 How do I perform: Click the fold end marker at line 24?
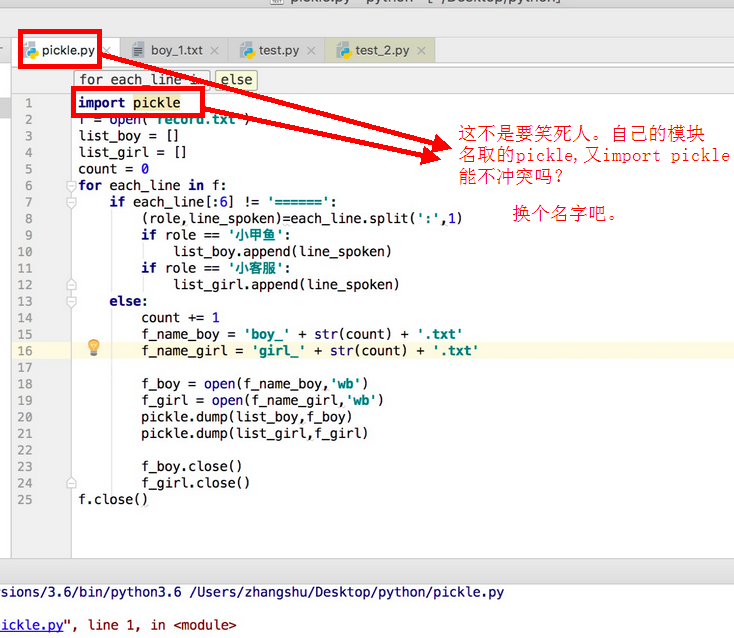[x=71, y=482]
